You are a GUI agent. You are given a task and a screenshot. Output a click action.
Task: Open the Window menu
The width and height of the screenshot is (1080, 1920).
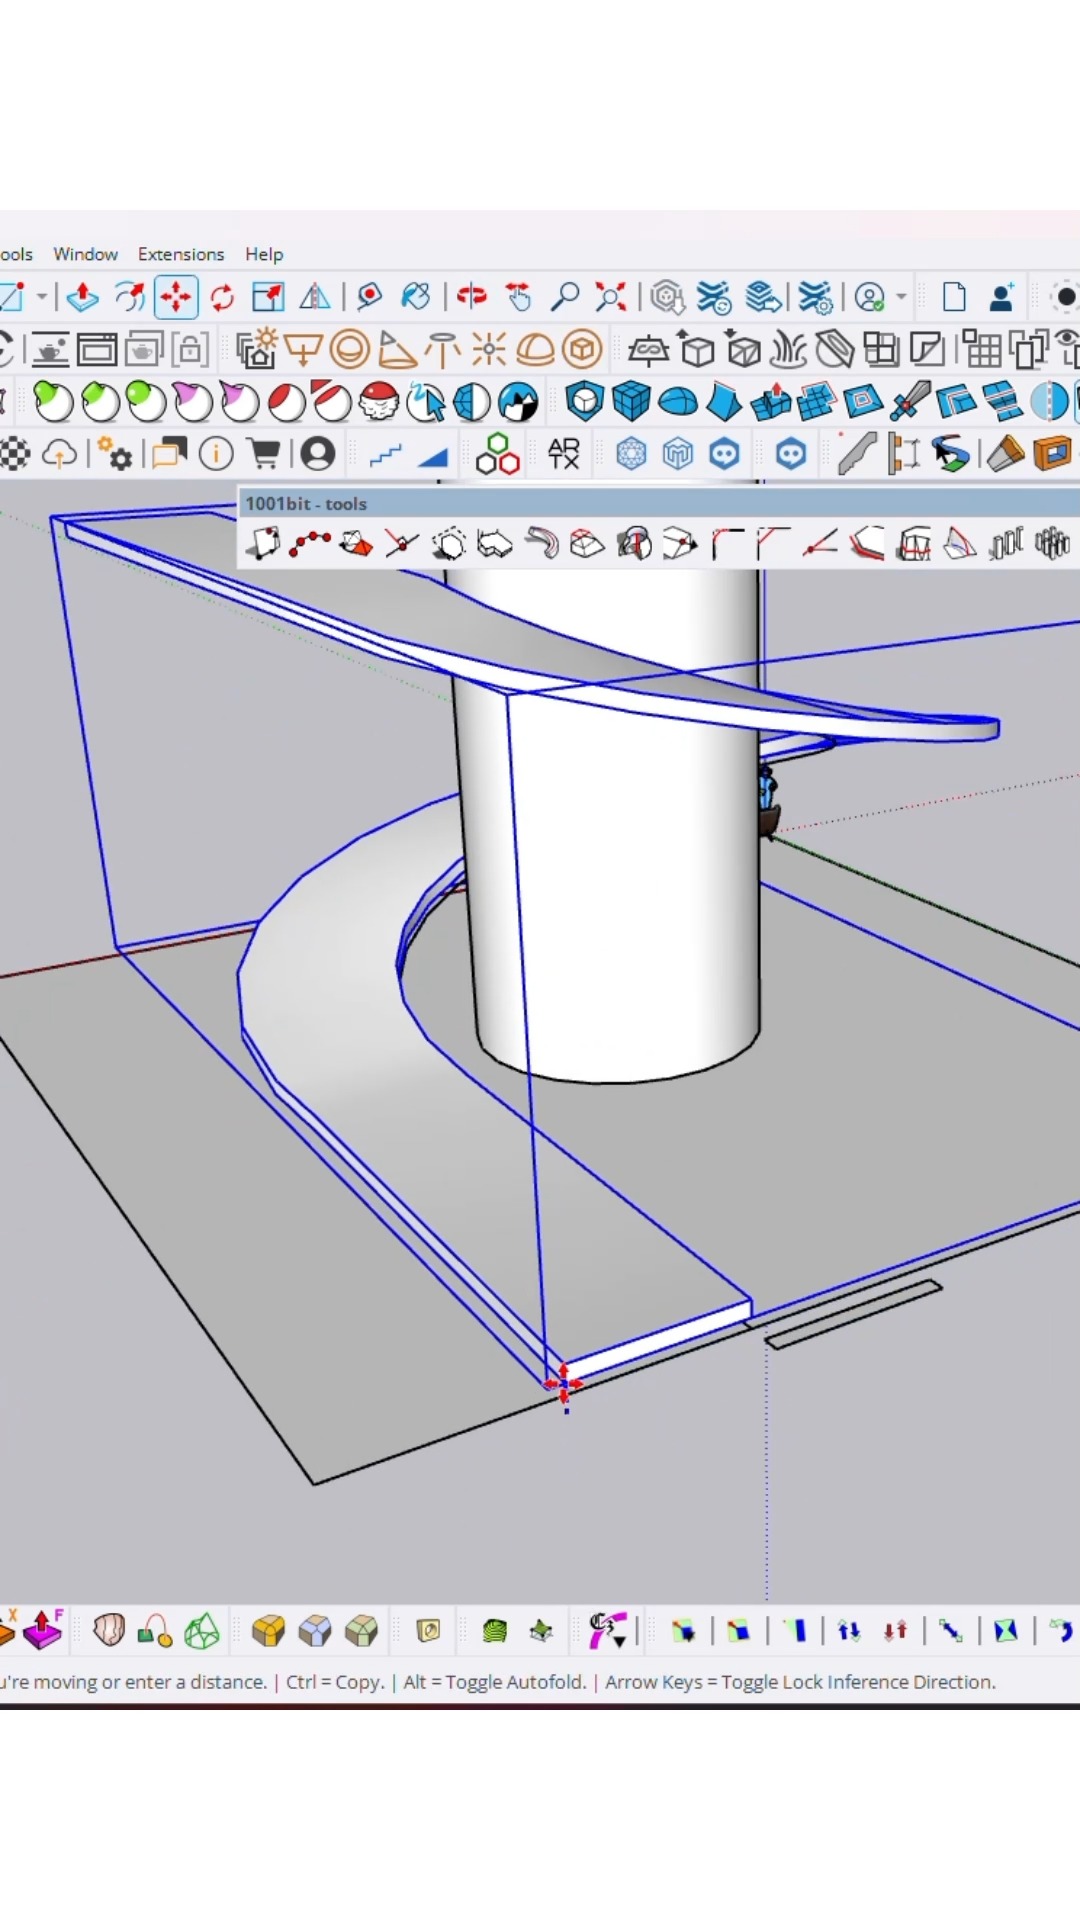point(85,254)
